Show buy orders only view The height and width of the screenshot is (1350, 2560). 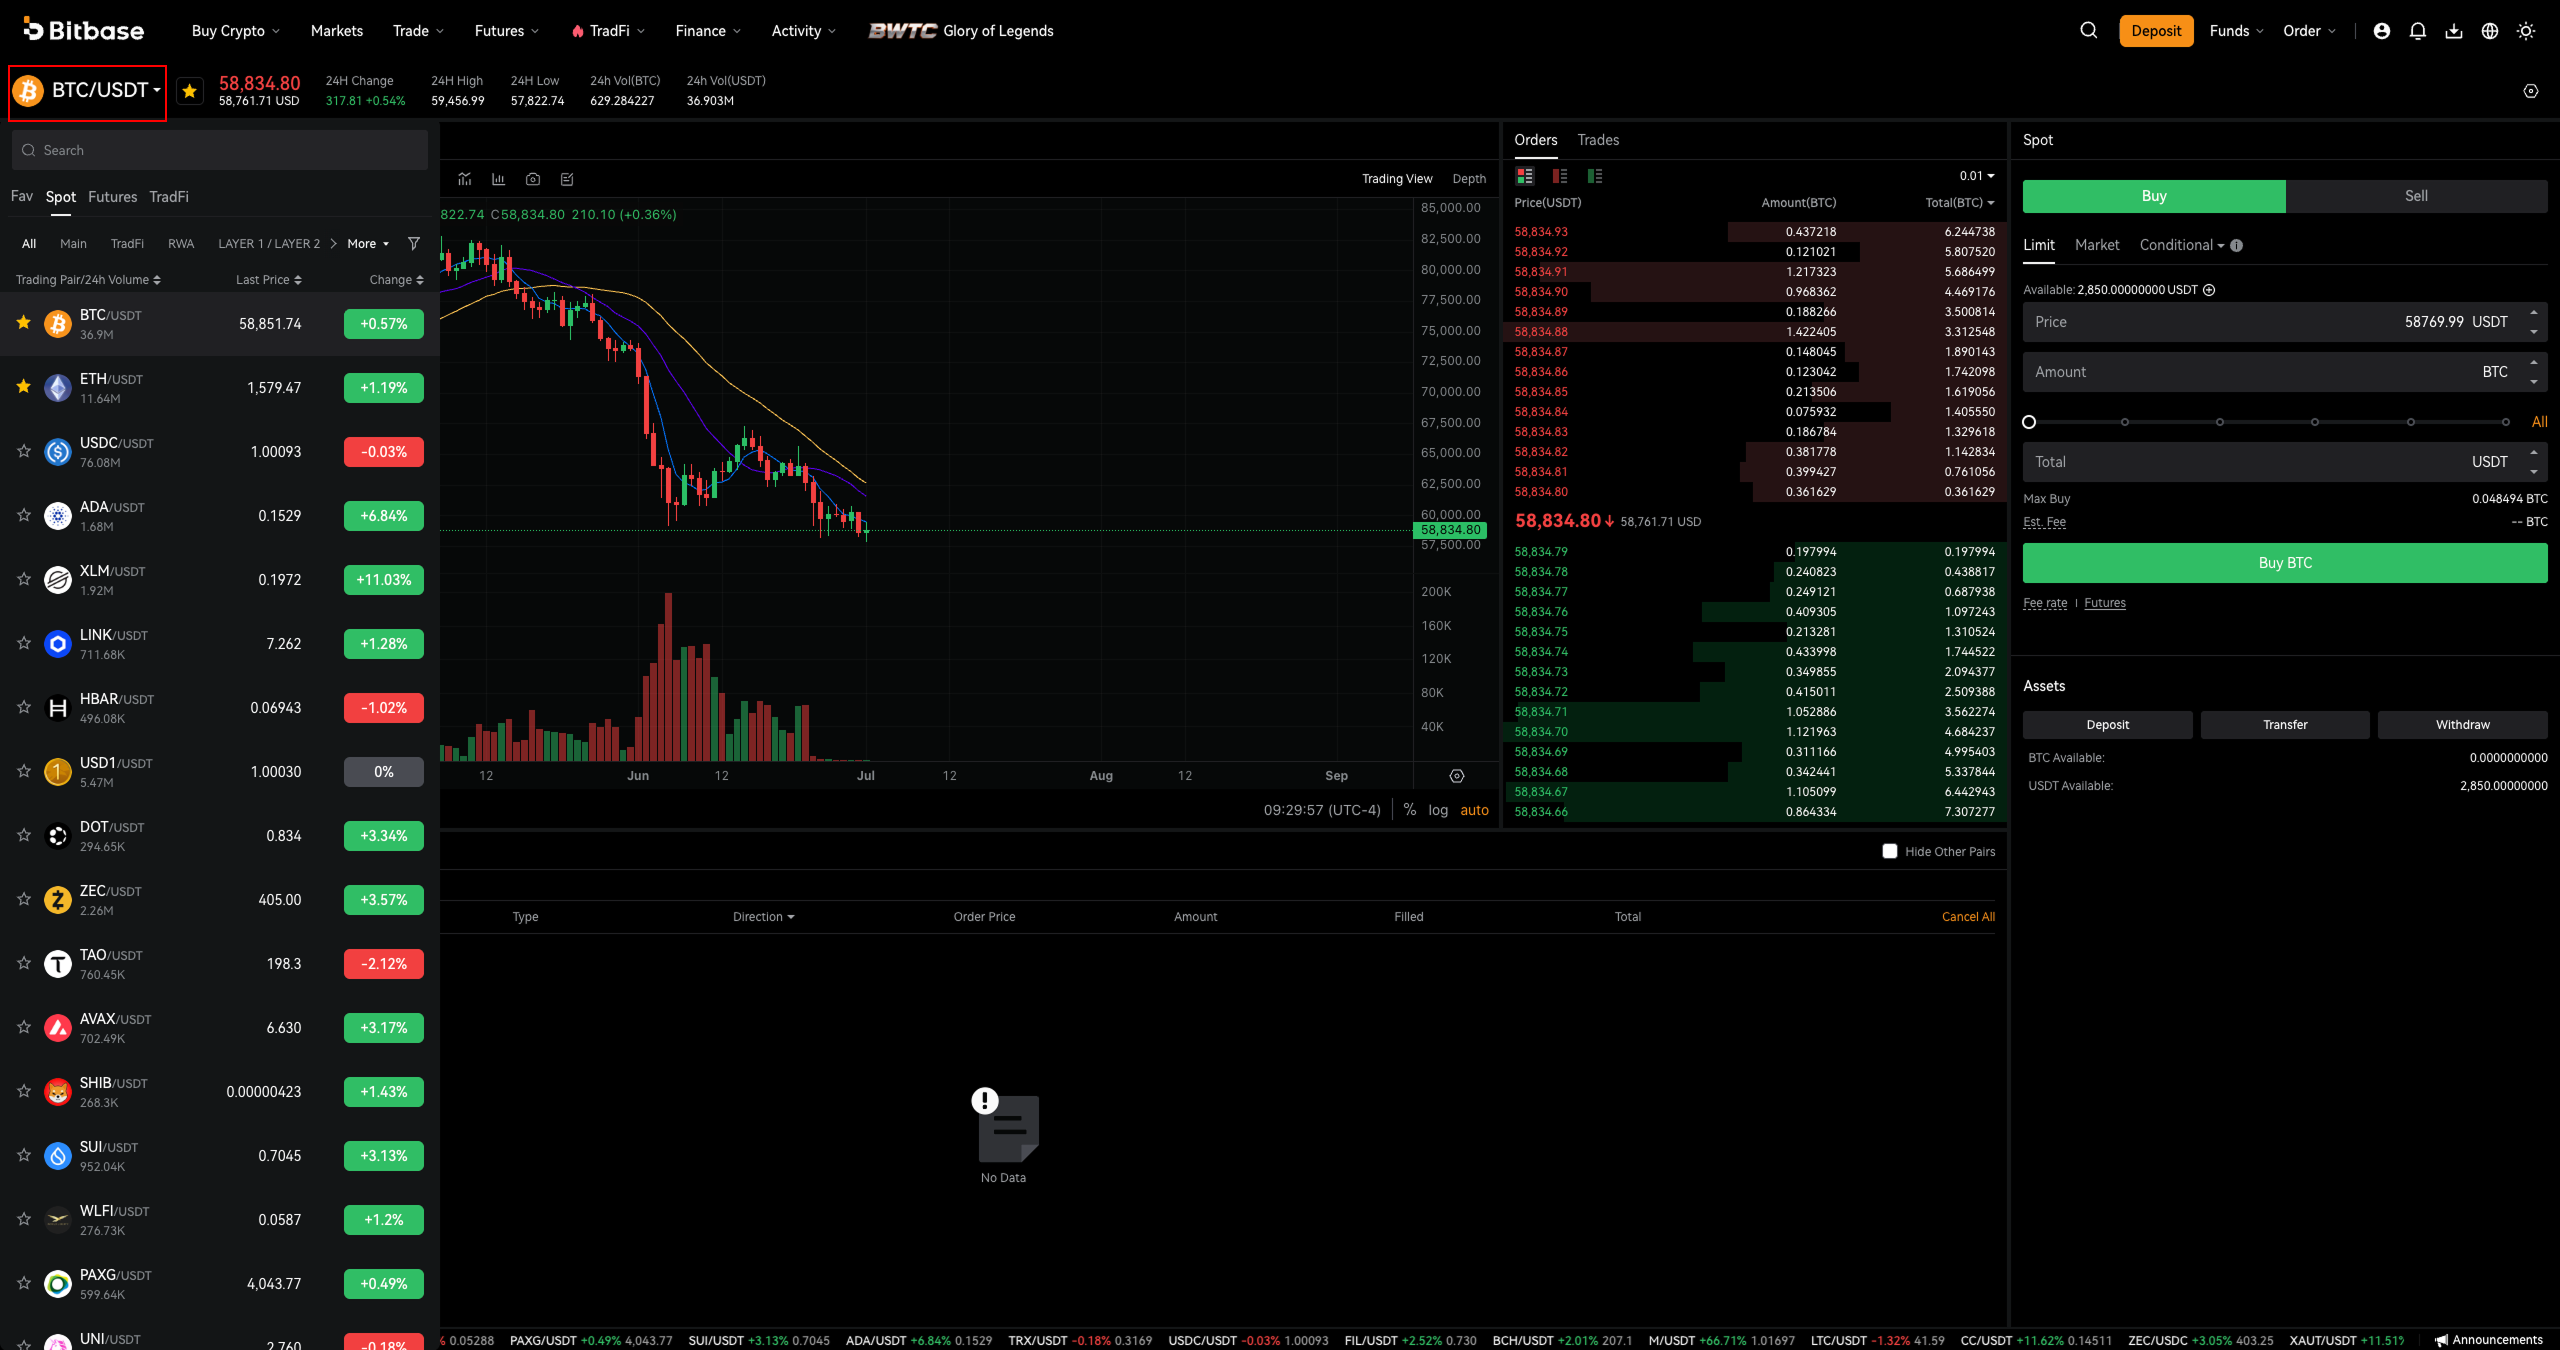(1595, 176)
